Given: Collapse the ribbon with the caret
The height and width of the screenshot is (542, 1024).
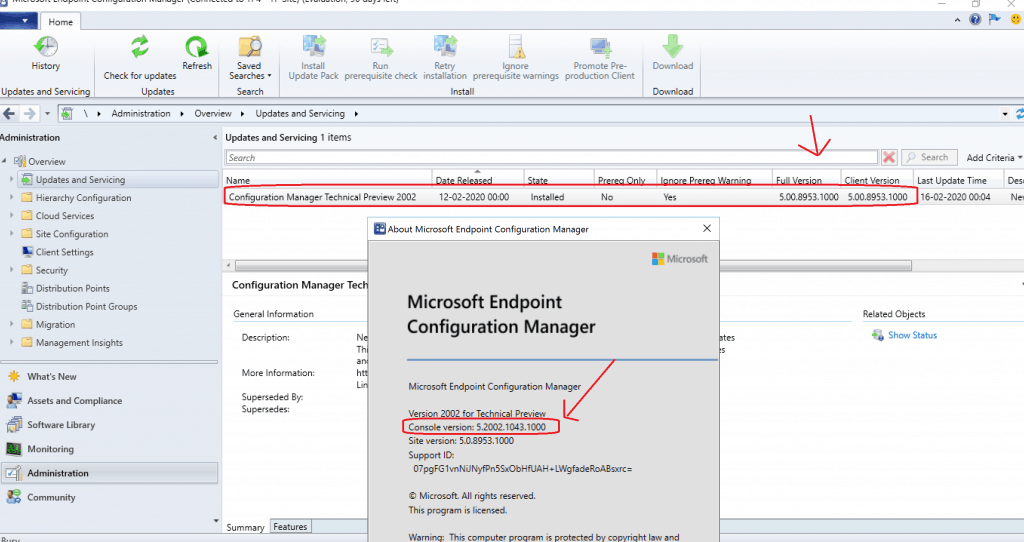Looking at the screenshot, I should tap(957, 20).
